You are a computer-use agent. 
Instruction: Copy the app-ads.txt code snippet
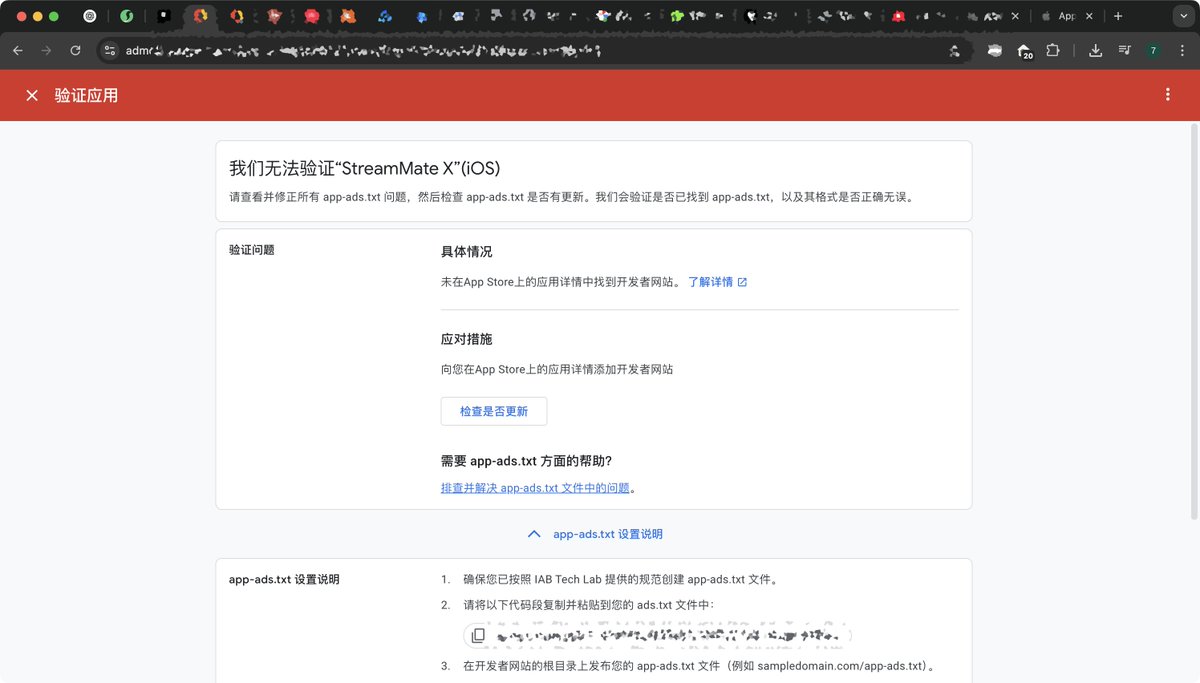coord(478,636)
